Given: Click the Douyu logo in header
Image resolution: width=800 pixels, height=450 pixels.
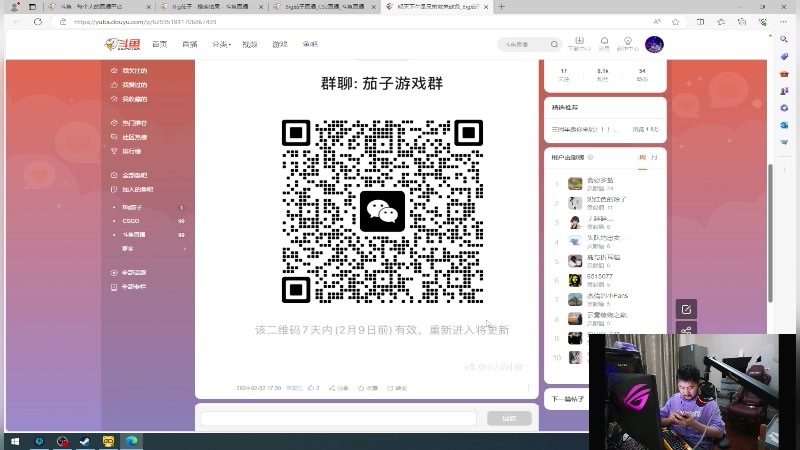Looking at the screenshot, I should 122,44.
